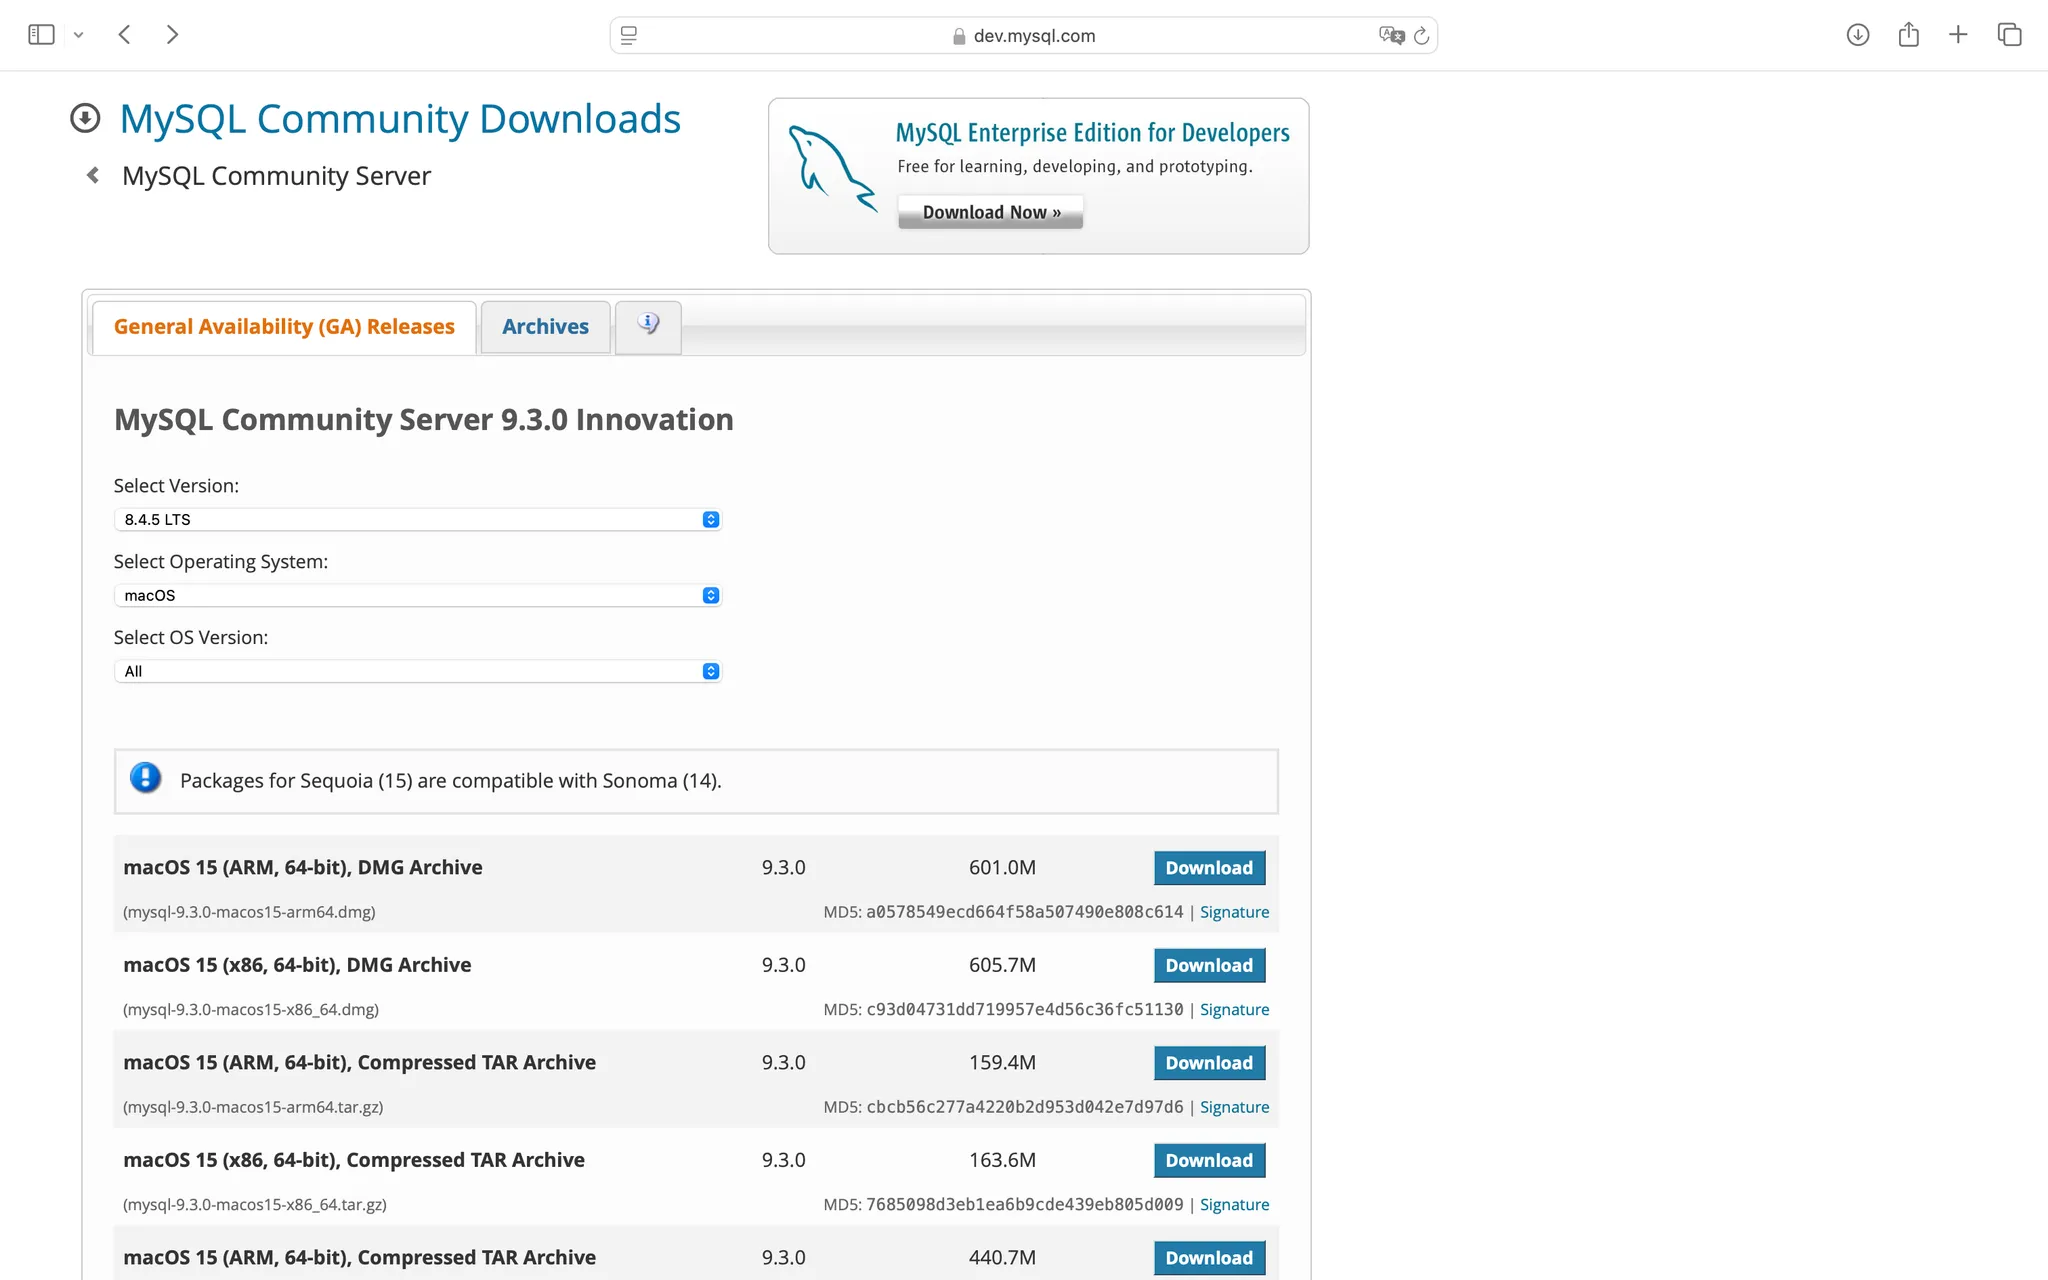Click the browser back arrow
2048x1280 pixels.
click(x=125, y=35)
